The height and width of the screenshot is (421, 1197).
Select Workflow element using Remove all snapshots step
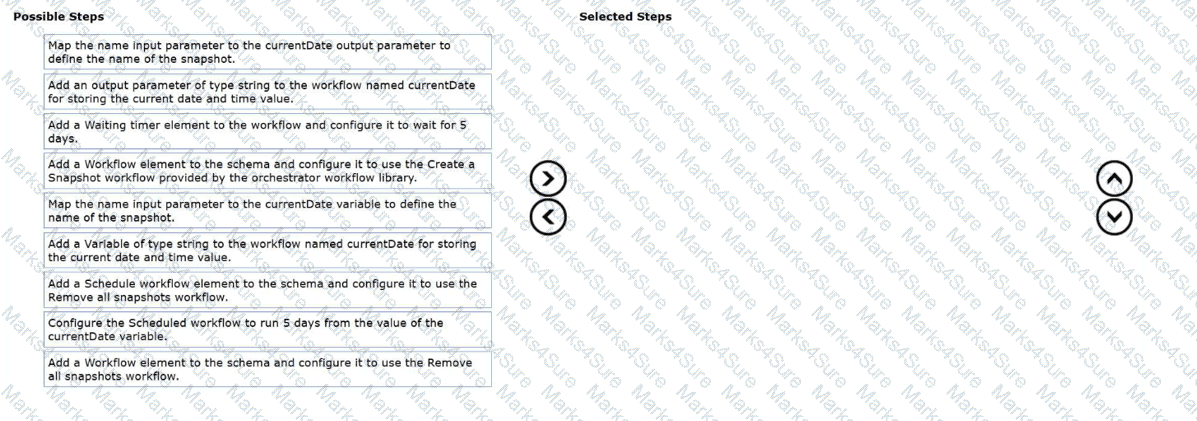tap(268, 369)
